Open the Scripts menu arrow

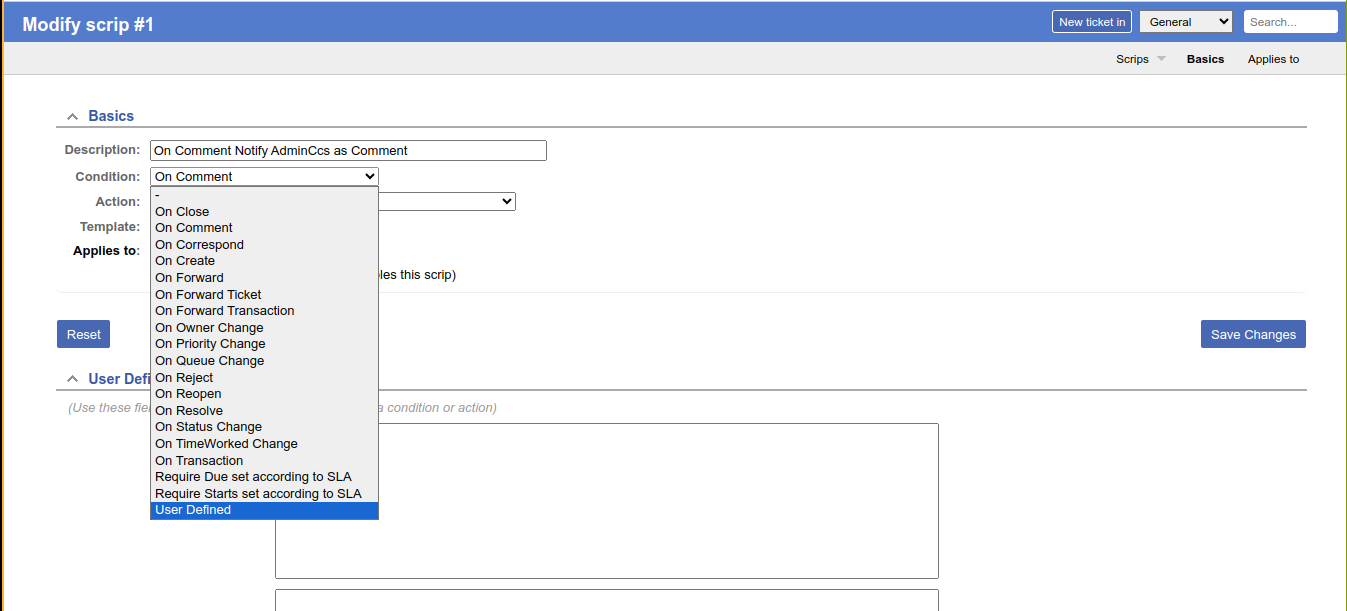[x=1161, y=59]
